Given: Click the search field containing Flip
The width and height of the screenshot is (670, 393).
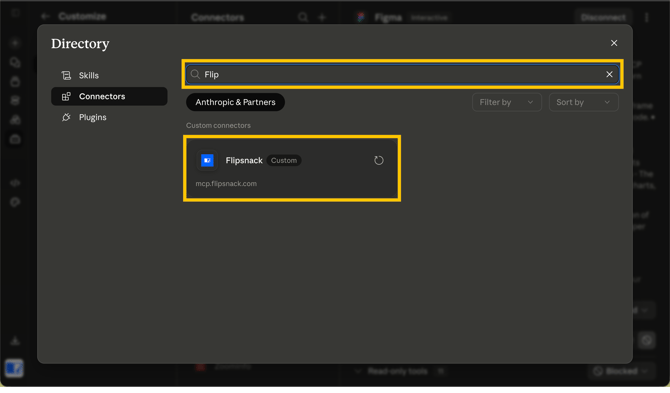Looking at the screenshot, I should (x=402, y=75).
